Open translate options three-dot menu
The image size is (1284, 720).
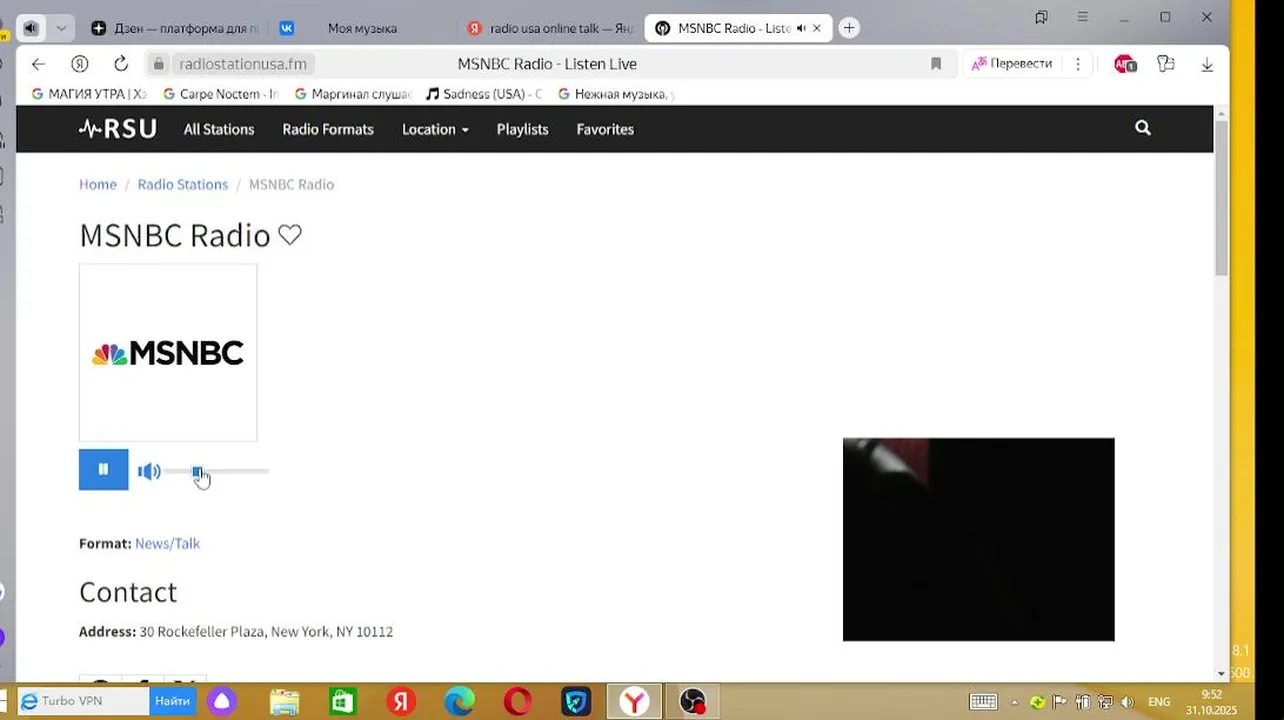pyautogui.click(x=1078, y=64)
